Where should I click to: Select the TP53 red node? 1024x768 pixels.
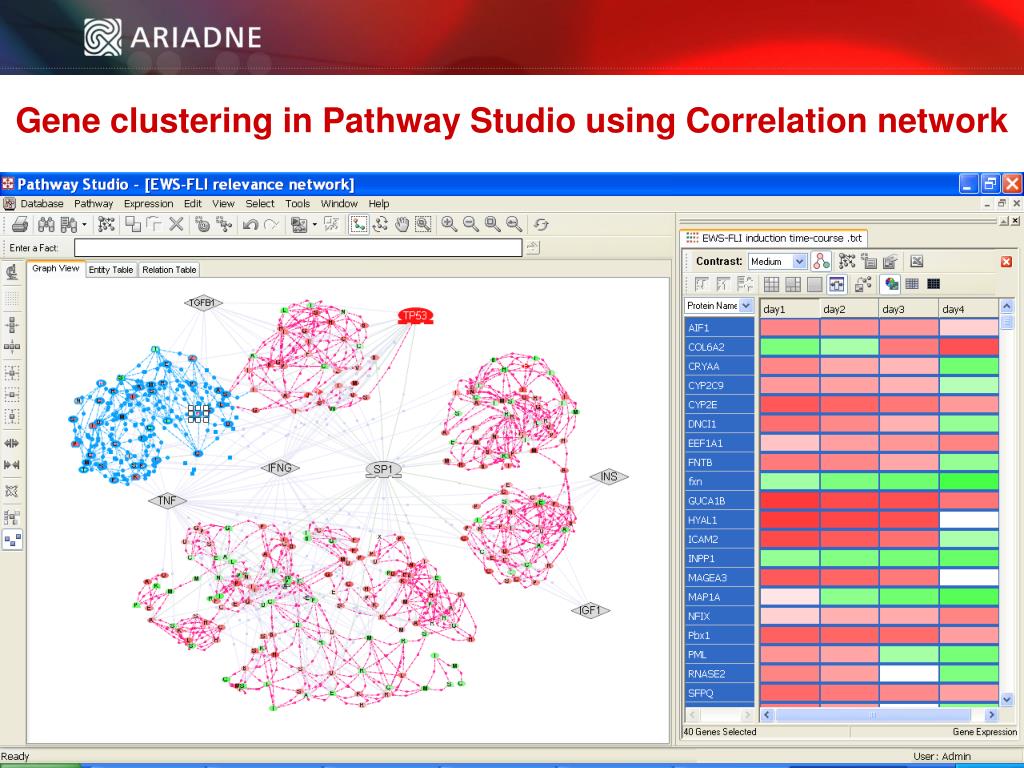pos(415,316)
